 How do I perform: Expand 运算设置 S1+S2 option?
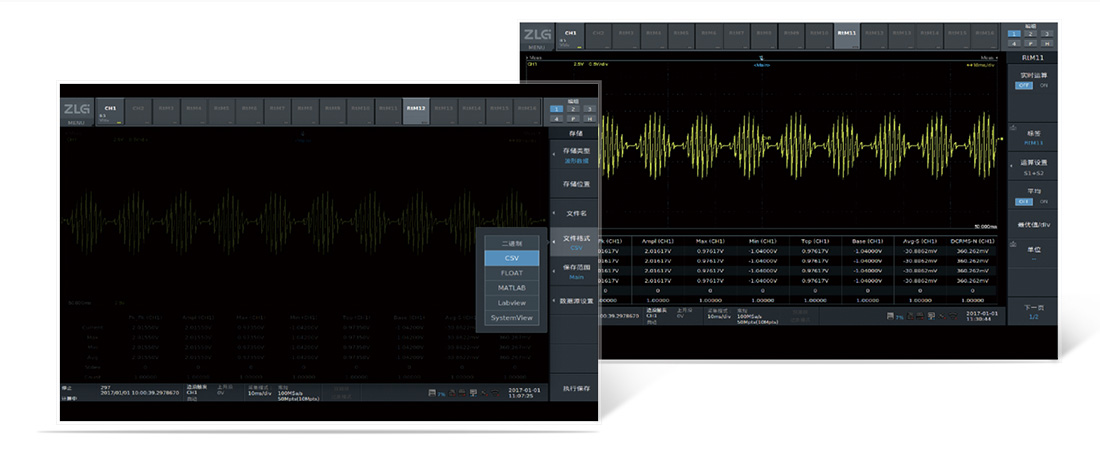[1033, 165]
